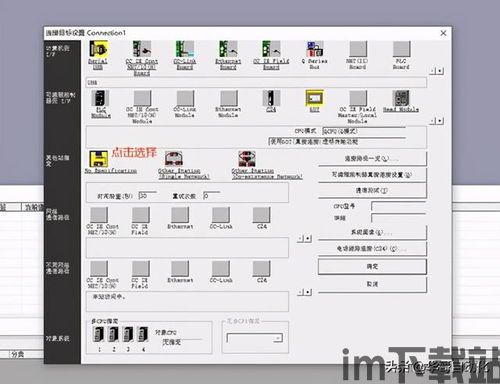Select the Serial USB interface icon
Image resolution: width=500 pixels, height=384 pixels.
point(98,49)
